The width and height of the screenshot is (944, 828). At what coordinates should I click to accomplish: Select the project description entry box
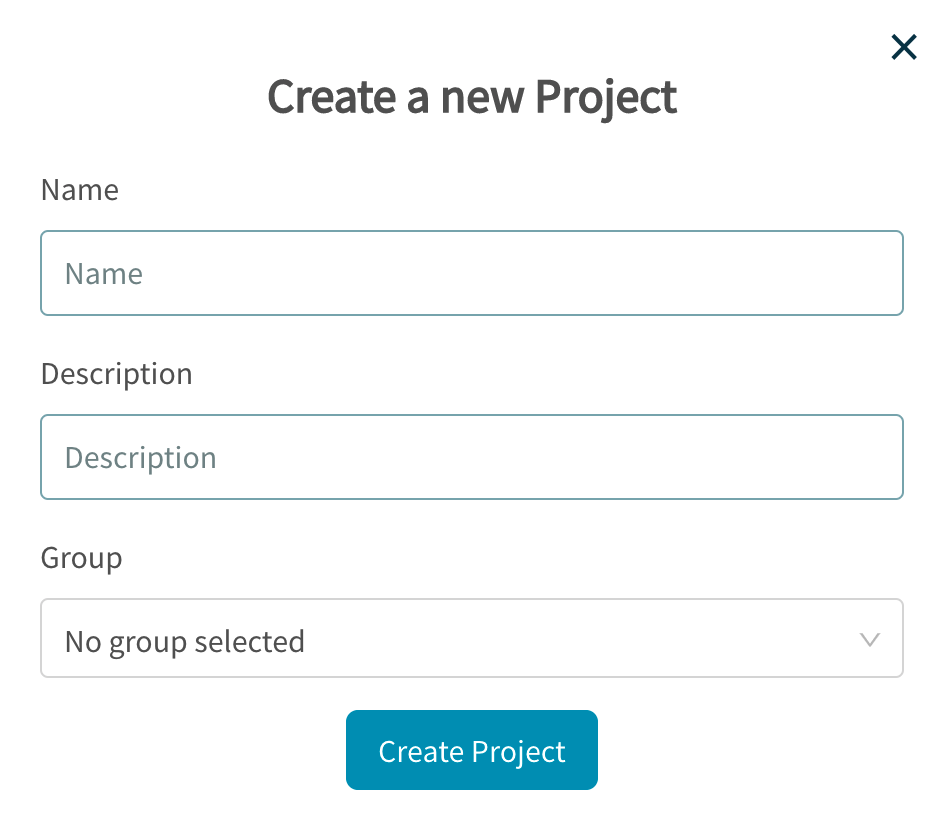click(x=471, y=457)
